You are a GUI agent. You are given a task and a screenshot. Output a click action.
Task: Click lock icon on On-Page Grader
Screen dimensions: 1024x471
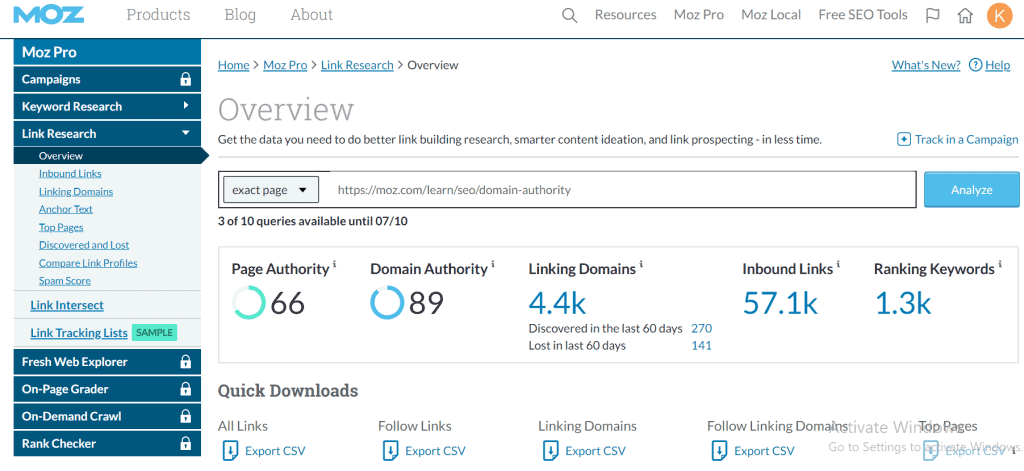[x=185, y=389]
